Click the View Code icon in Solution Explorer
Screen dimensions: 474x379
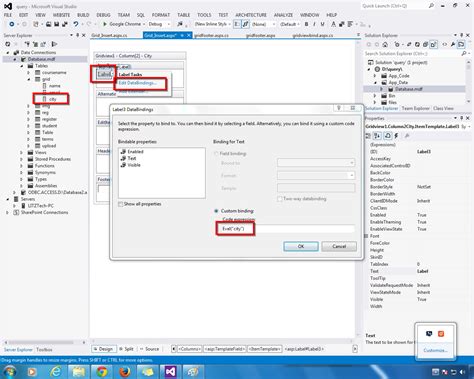click(x=445, y=44)
